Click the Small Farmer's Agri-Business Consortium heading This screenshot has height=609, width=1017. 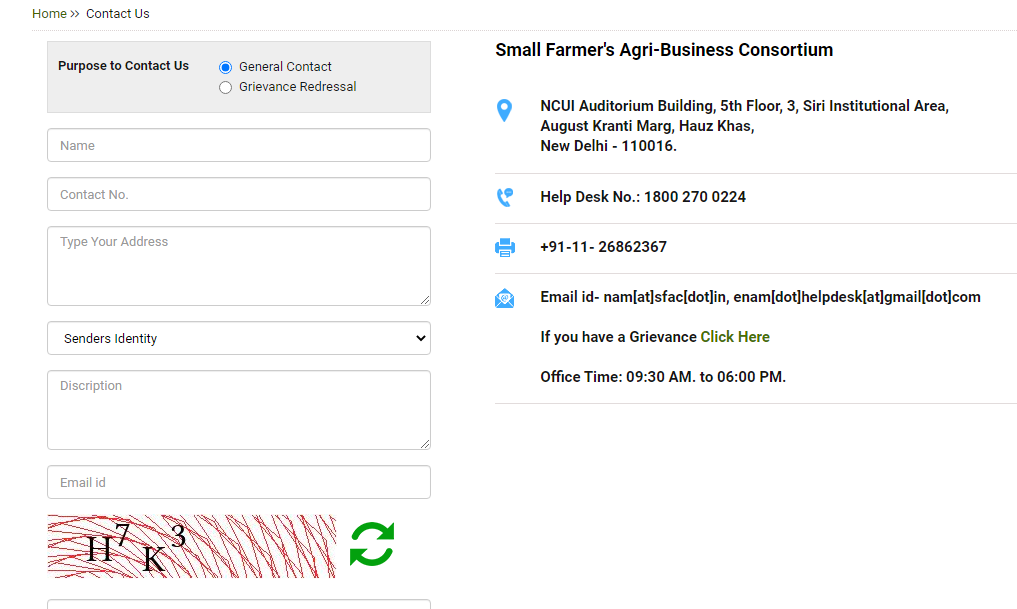click(x=664, y=50)
